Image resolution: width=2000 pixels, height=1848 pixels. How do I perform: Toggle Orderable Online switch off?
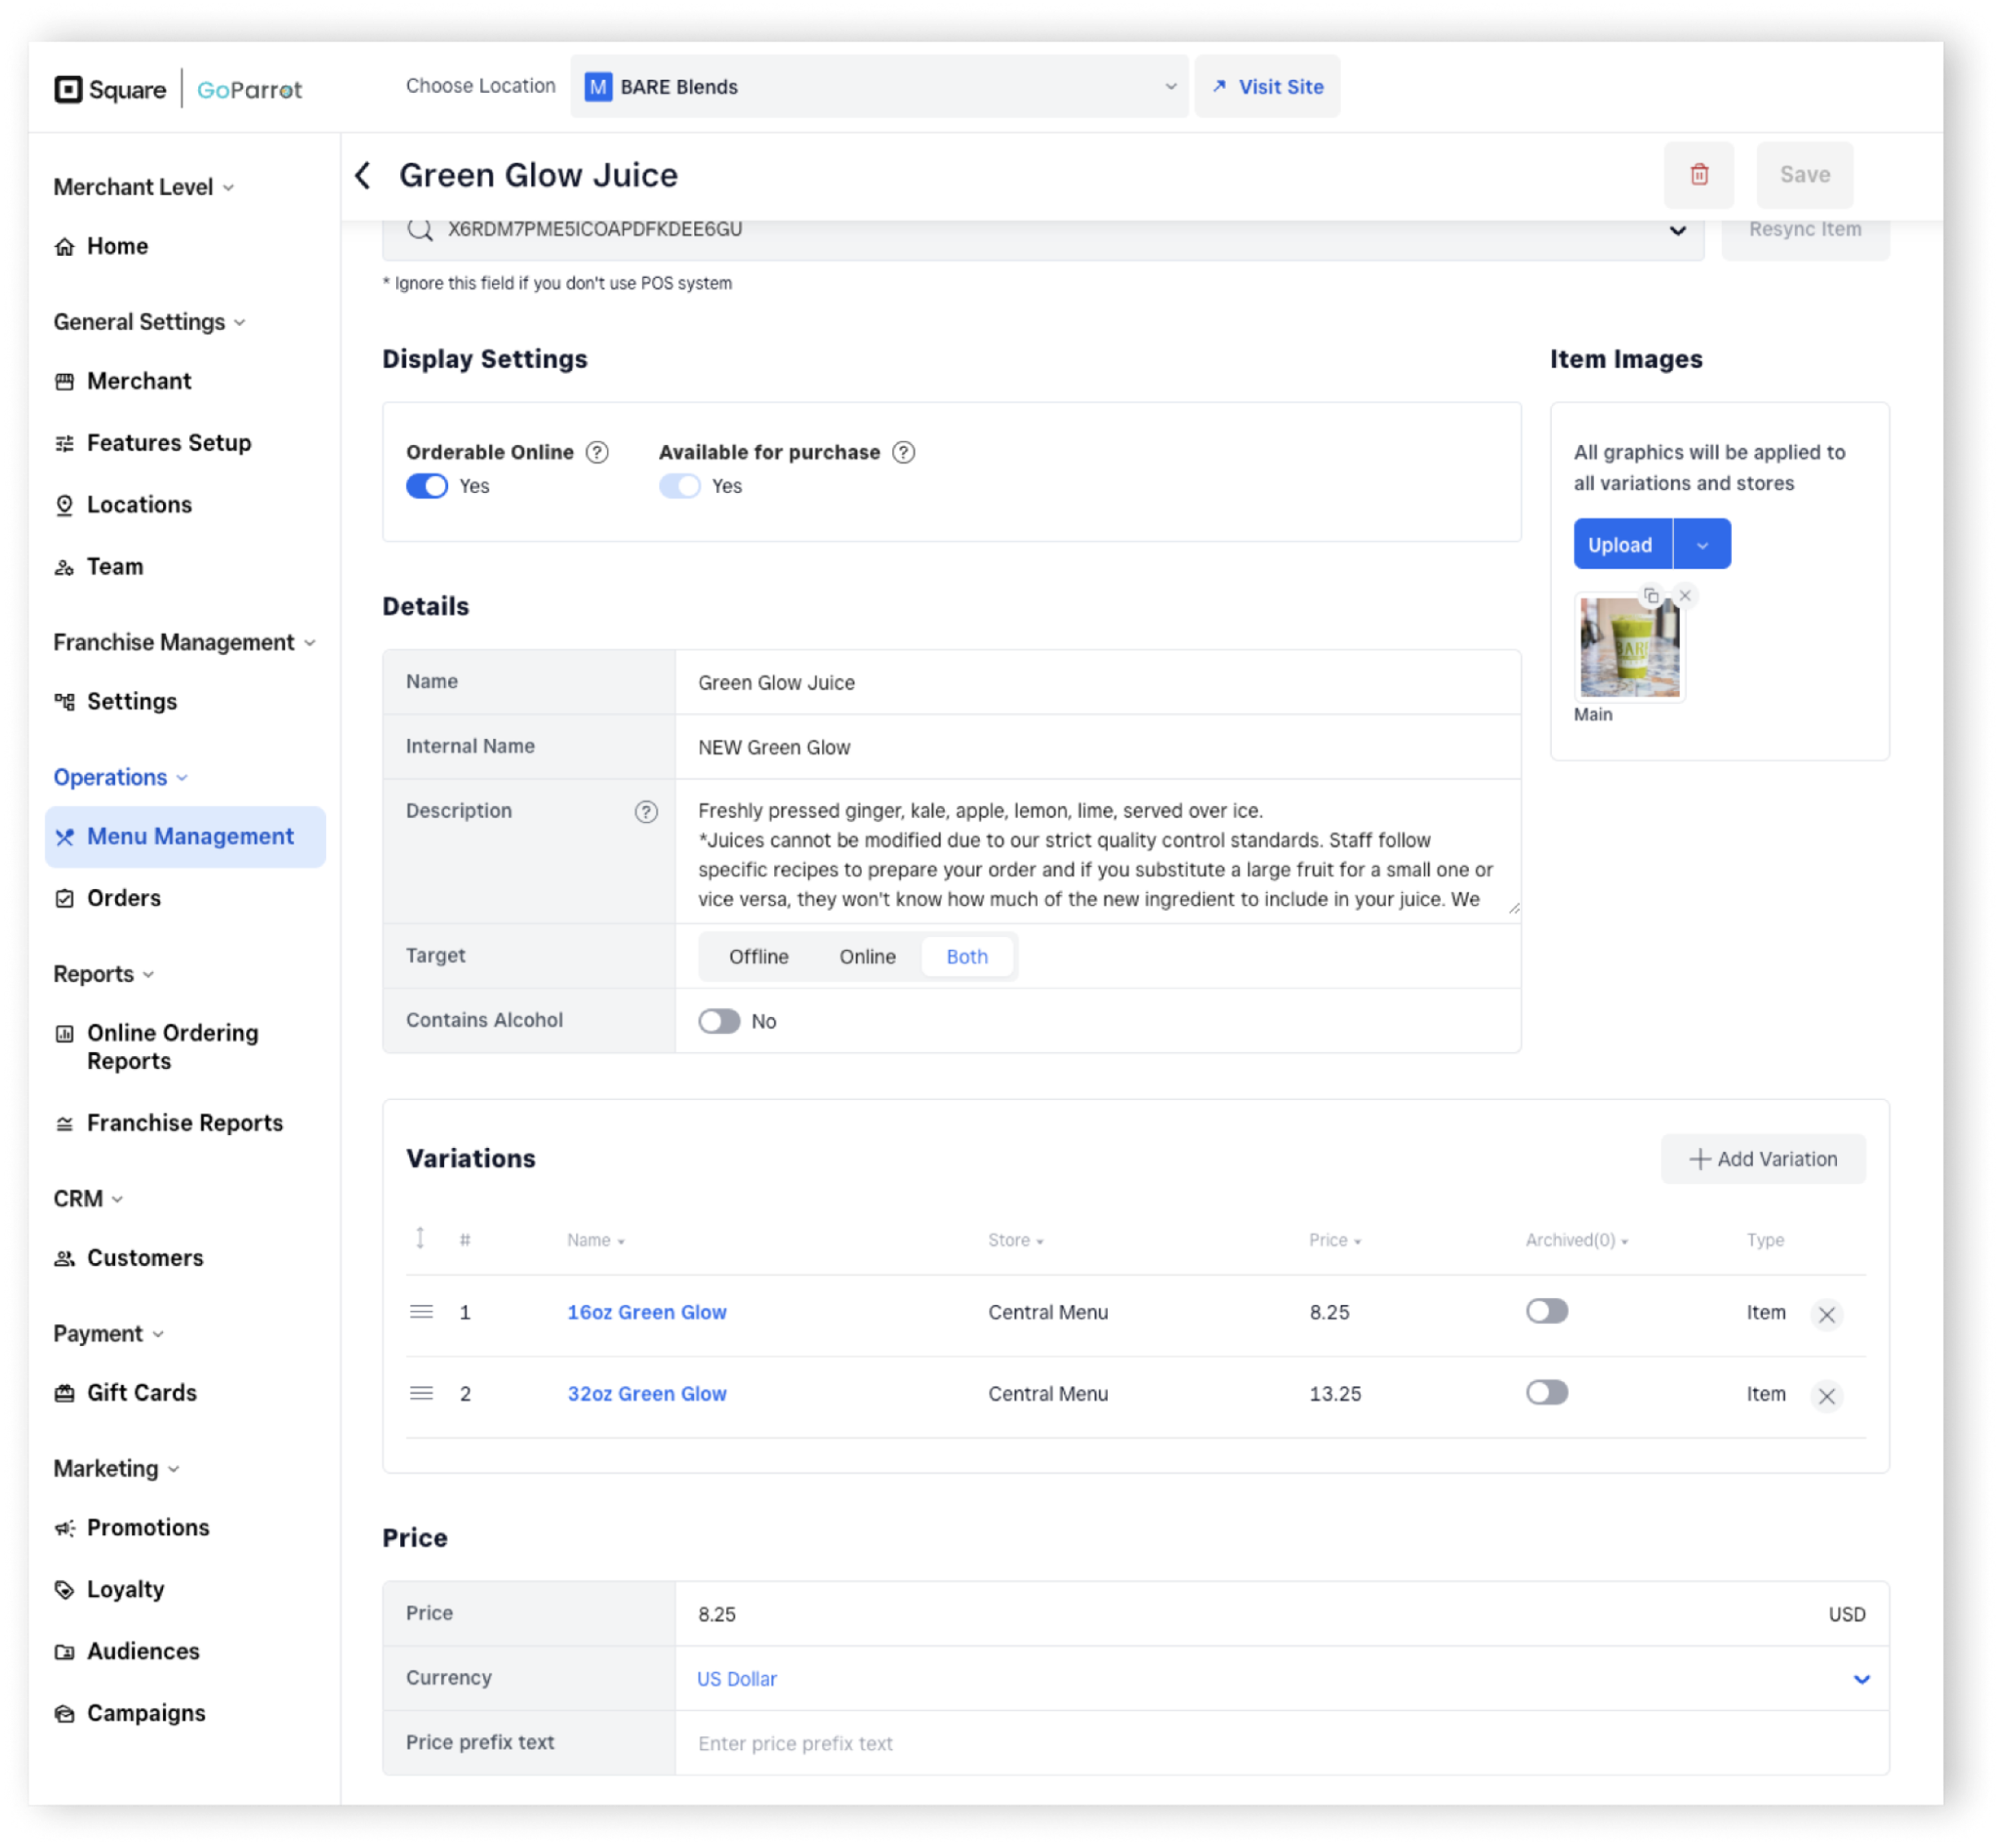[427, 486]
